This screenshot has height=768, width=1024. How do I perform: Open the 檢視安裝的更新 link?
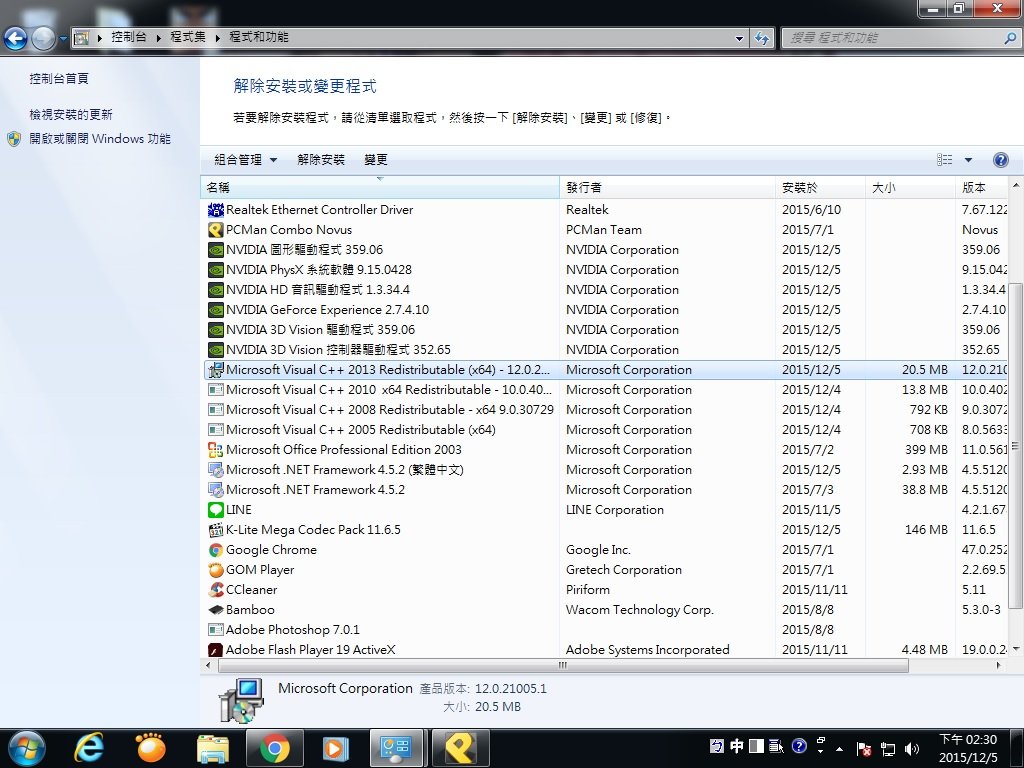click(71, 115)
